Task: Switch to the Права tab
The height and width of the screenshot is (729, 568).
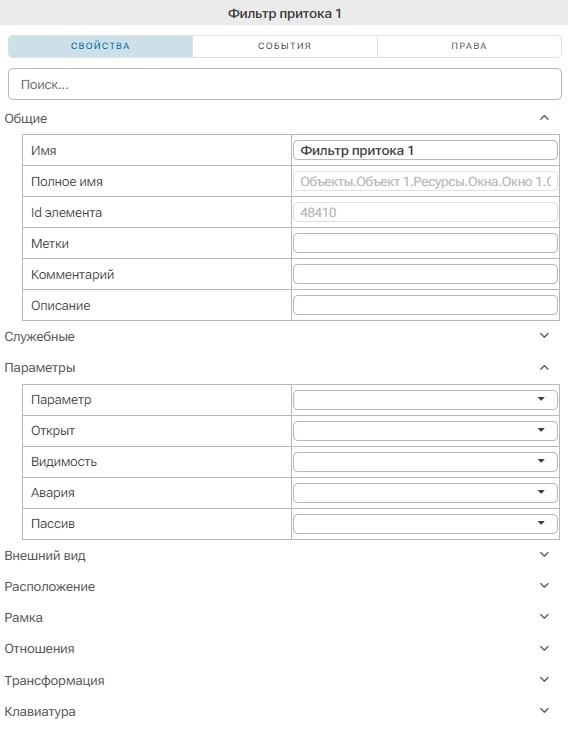Action: pyautogui.click(x=469, y=46)
